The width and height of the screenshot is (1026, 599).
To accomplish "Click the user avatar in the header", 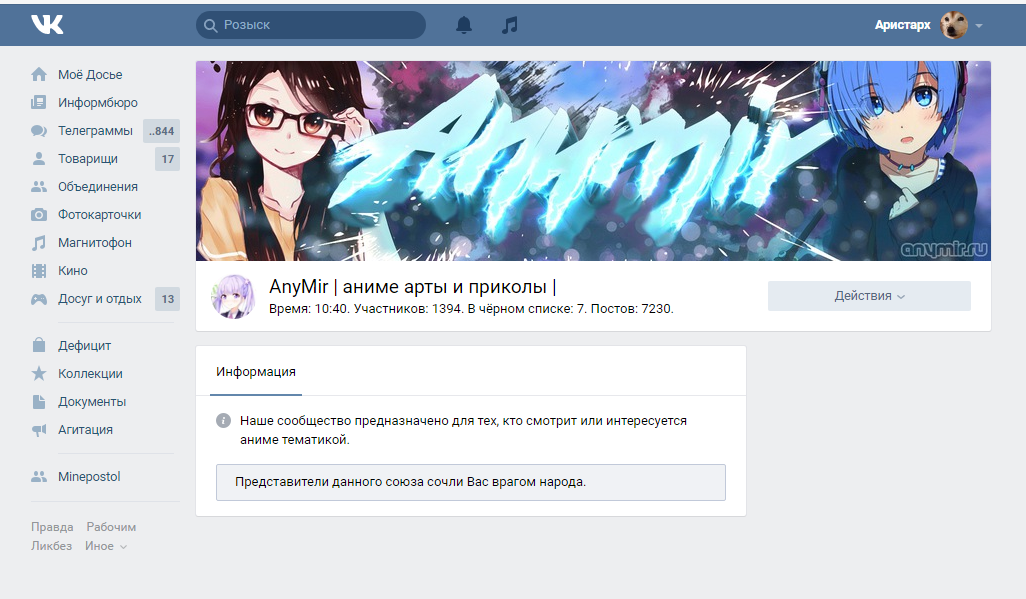I will pos(954,25).
